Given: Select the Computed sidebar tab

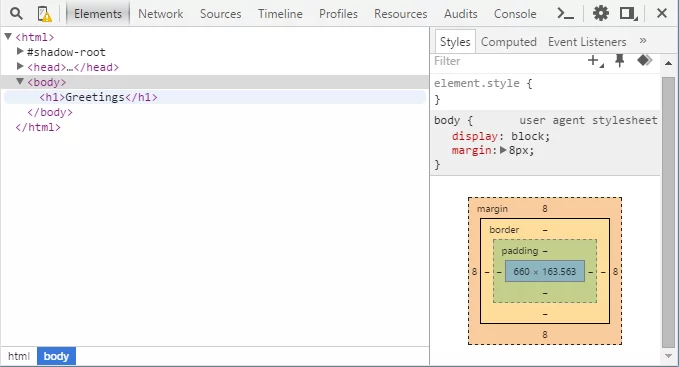Looking at the screenshot, I should pyautogui.click(x=509, y=42).
